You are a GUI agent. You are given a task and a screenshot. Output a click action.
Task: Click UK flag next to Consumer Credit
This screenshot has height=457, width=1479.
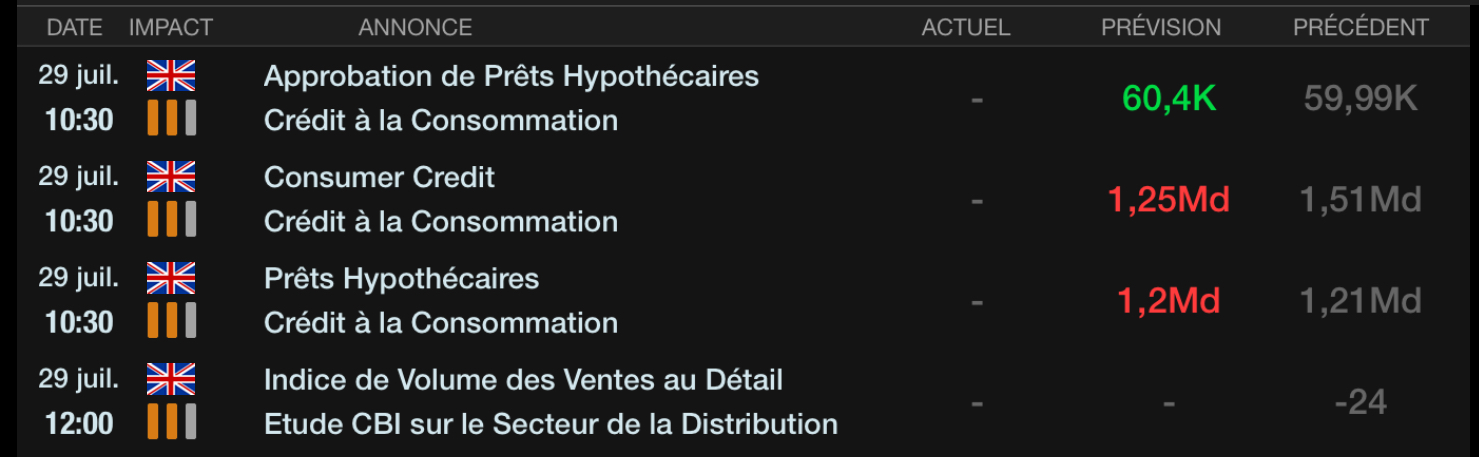[x=171, y=177]
